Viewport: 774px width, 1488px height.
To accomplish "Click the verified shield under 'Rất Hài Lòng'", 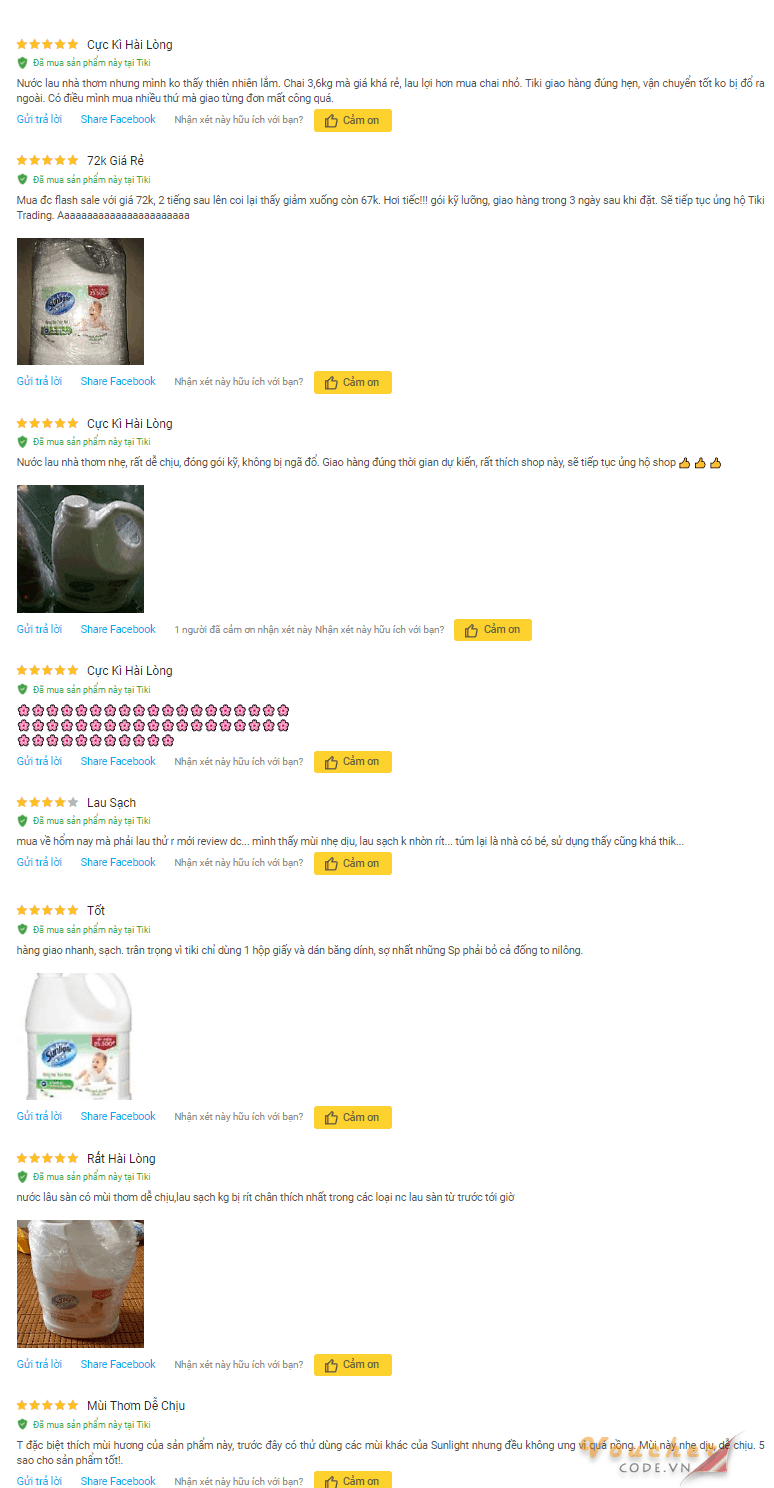I will [x=22, y=1177].
